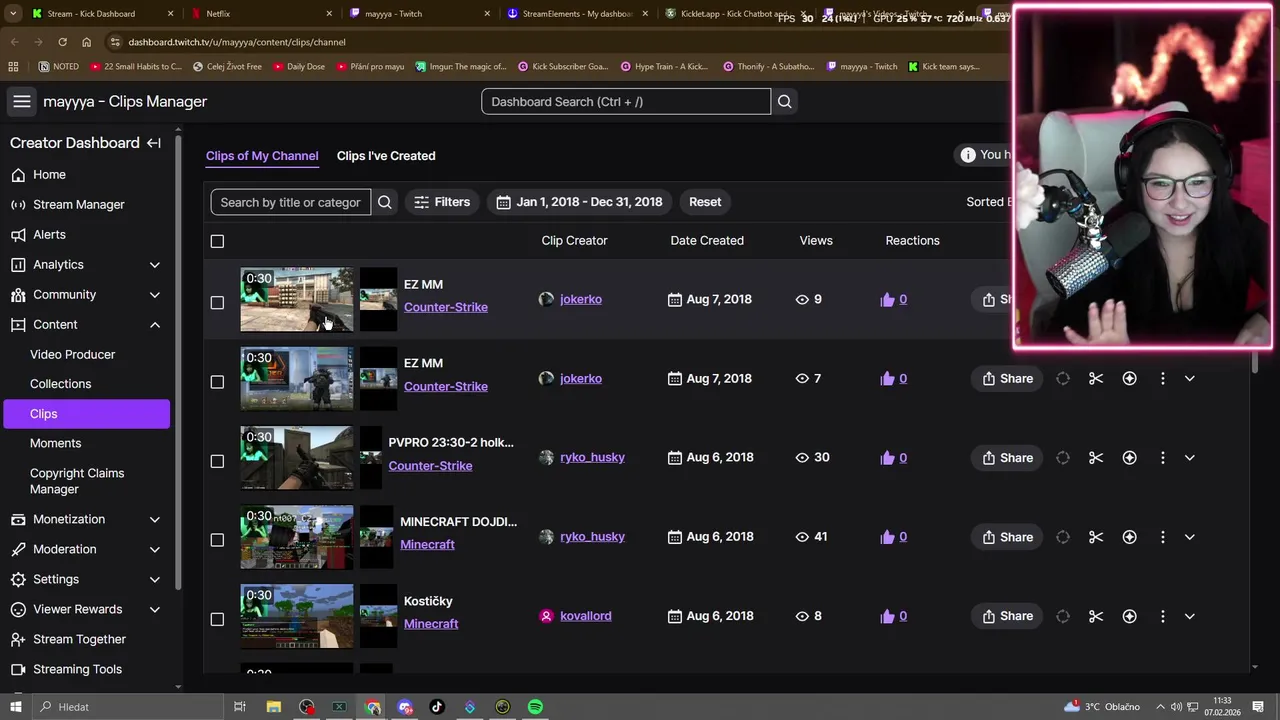Screen dimensions: 1280x720
Task: Open more options for second EZ MM clip
Action: pyautogui.click(x=1162, y=378)
